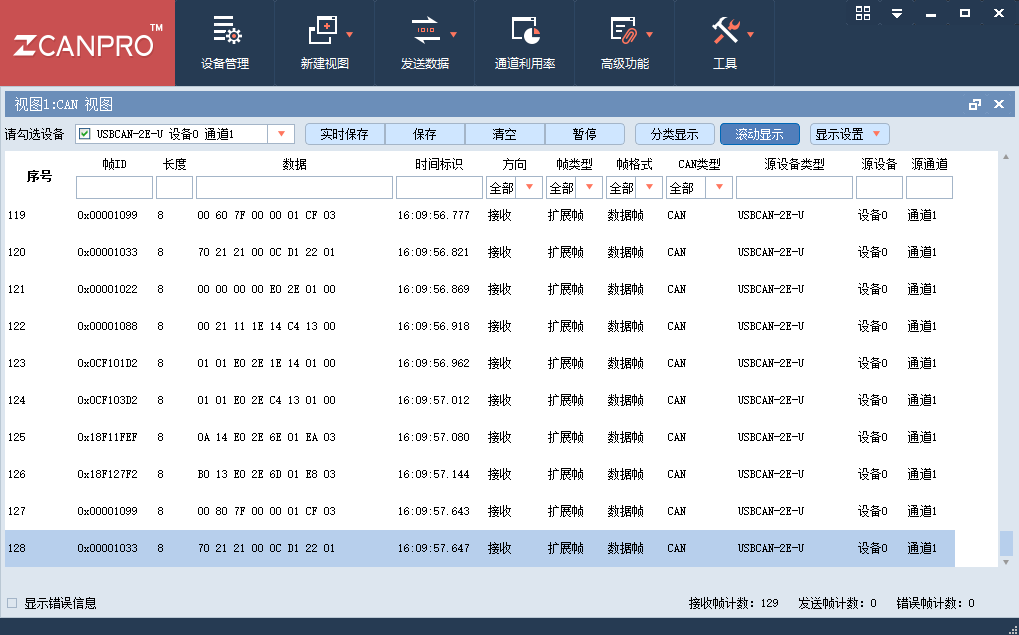
Task: Undock the CAN view using the float icon
Action: [977, 103]
